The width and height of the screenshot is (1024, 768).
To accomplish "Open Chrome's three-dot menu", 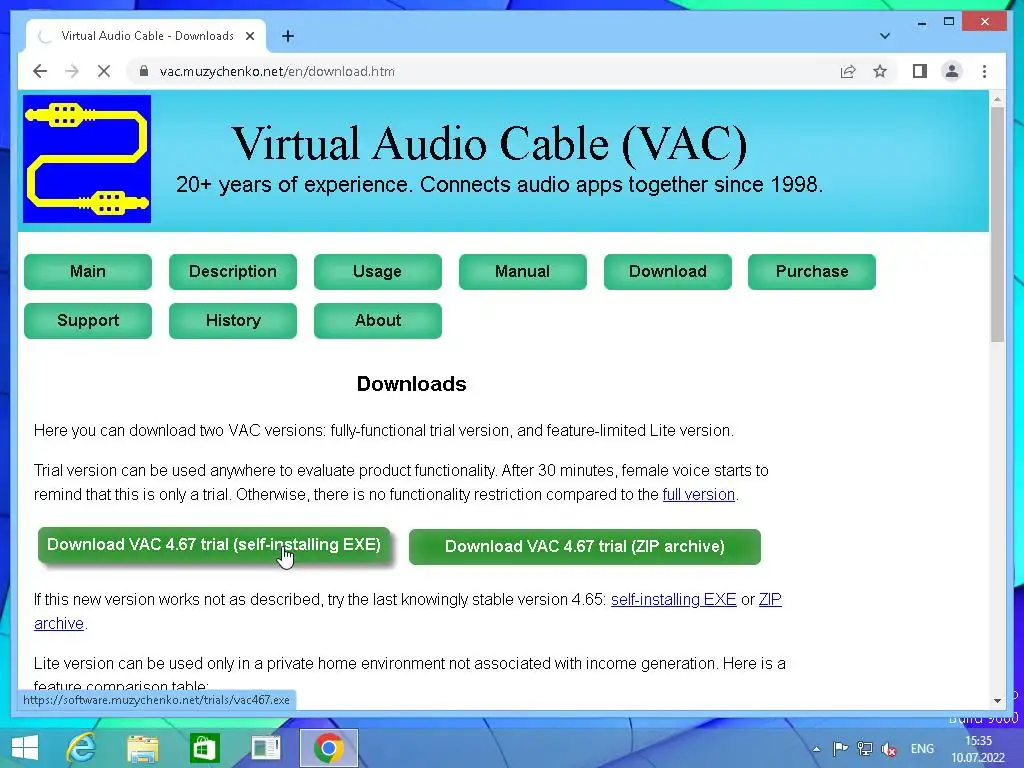I will click(984, 71).
